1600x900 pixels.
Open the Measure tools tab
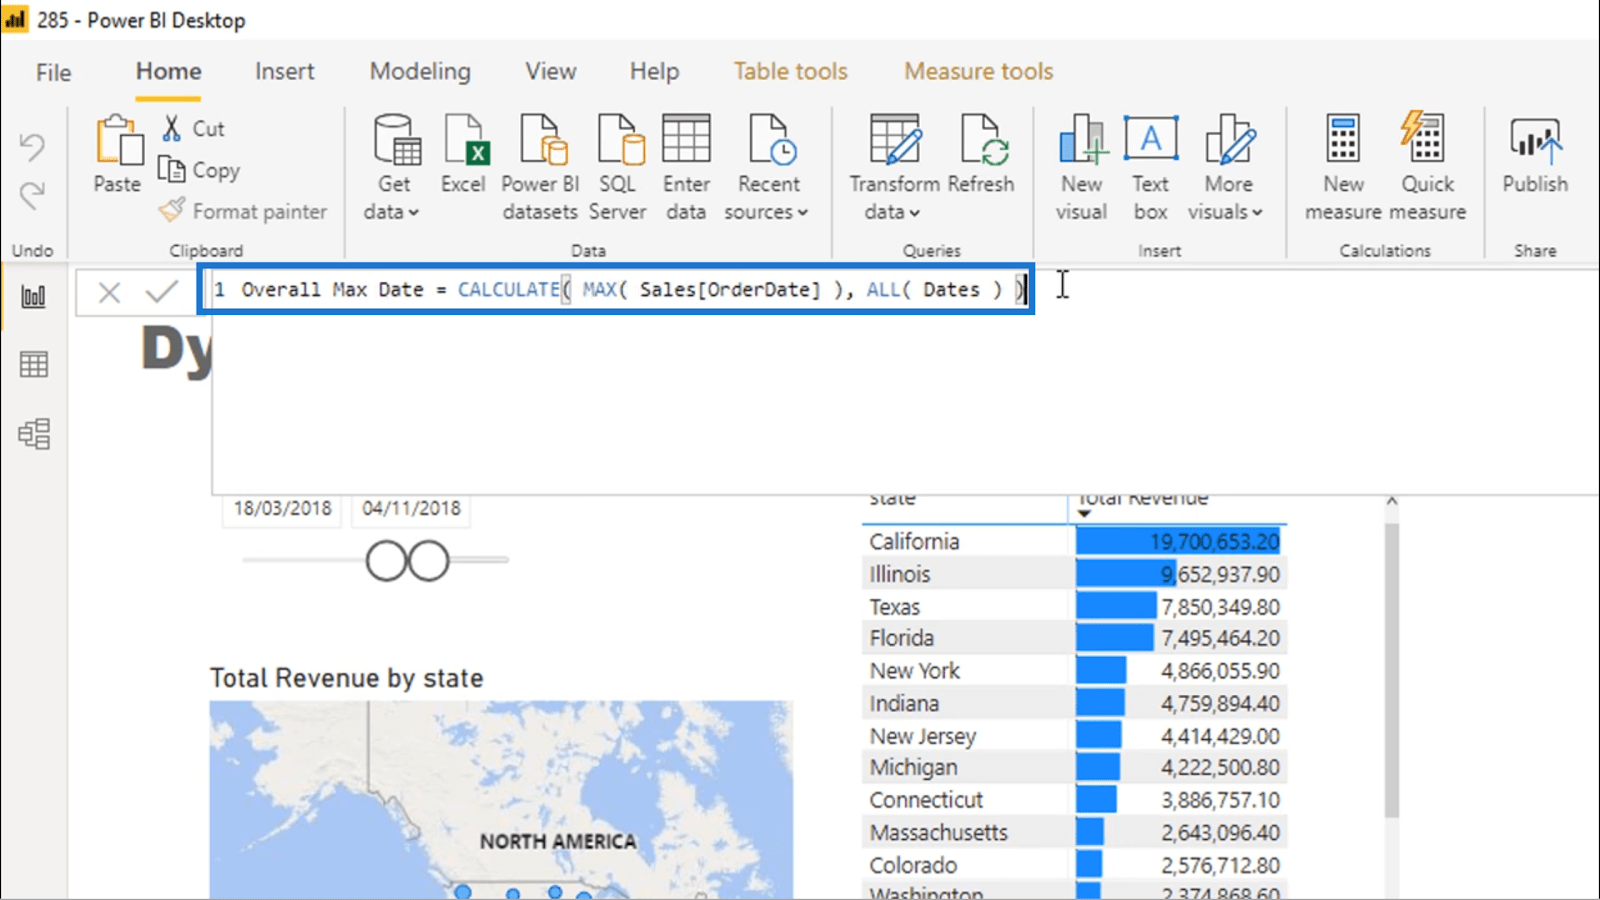click(x=978, y=71)
